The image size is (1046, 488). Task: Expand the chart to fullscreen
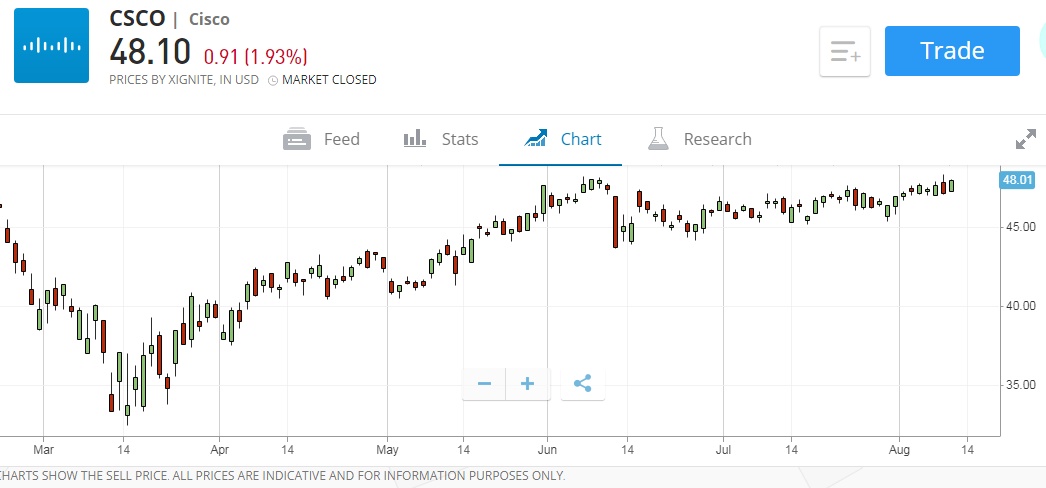click(1026, 140)
